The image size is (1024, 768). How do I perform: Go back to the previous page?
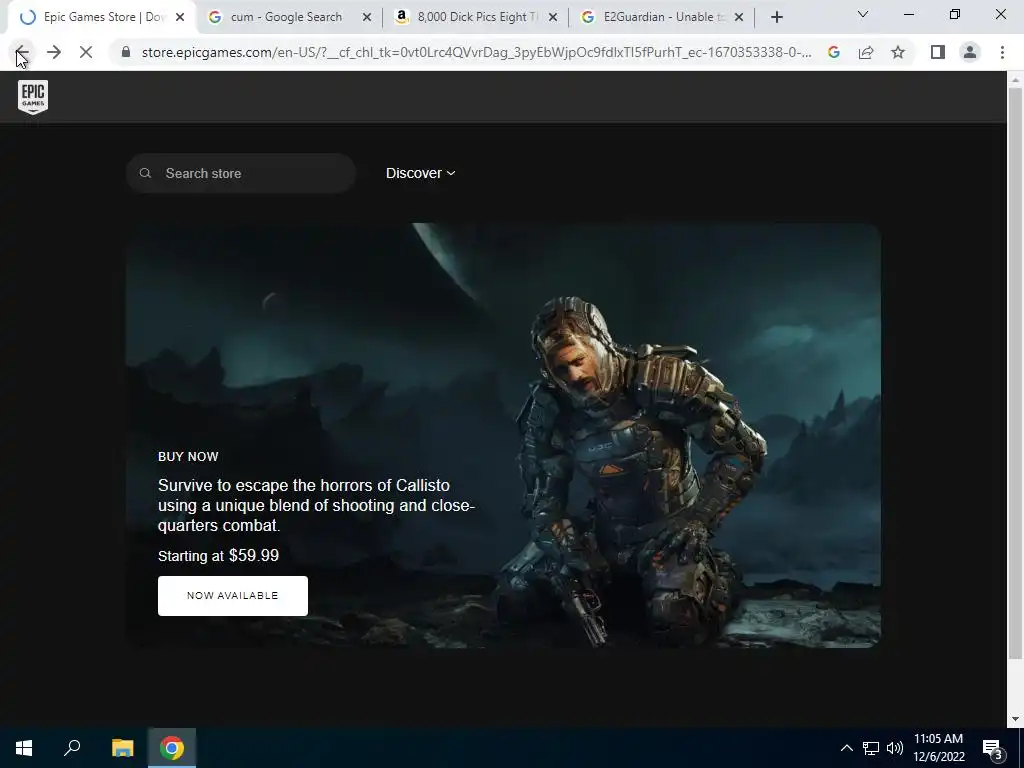pos(22,52)
